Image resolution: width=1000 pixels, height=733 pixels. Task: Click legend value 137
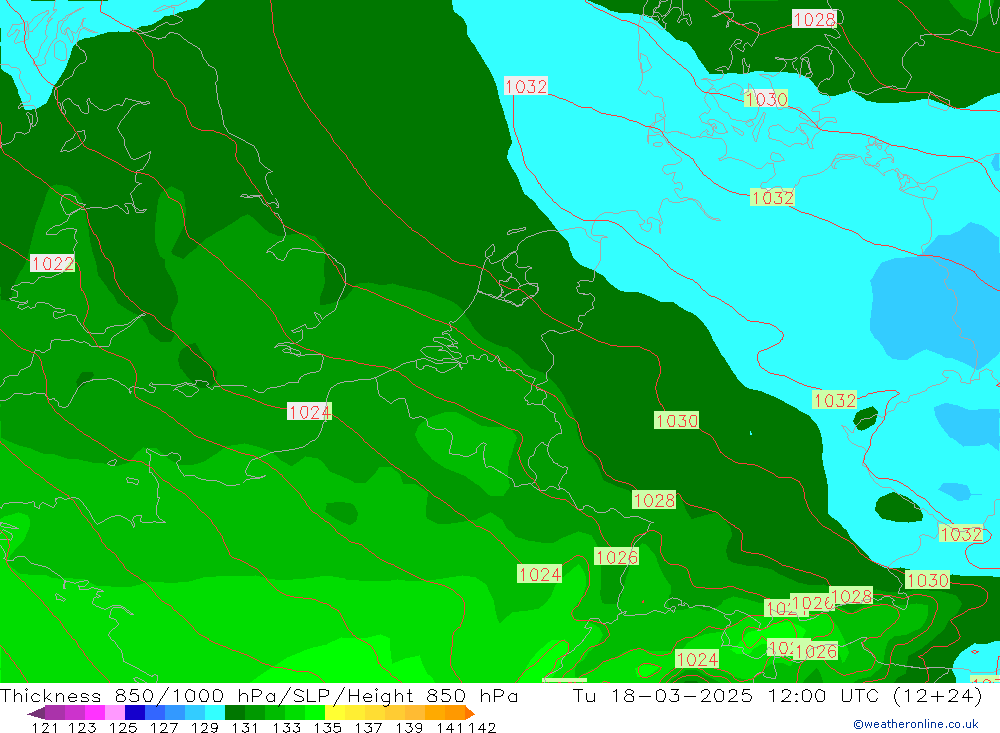coord(368,727)
